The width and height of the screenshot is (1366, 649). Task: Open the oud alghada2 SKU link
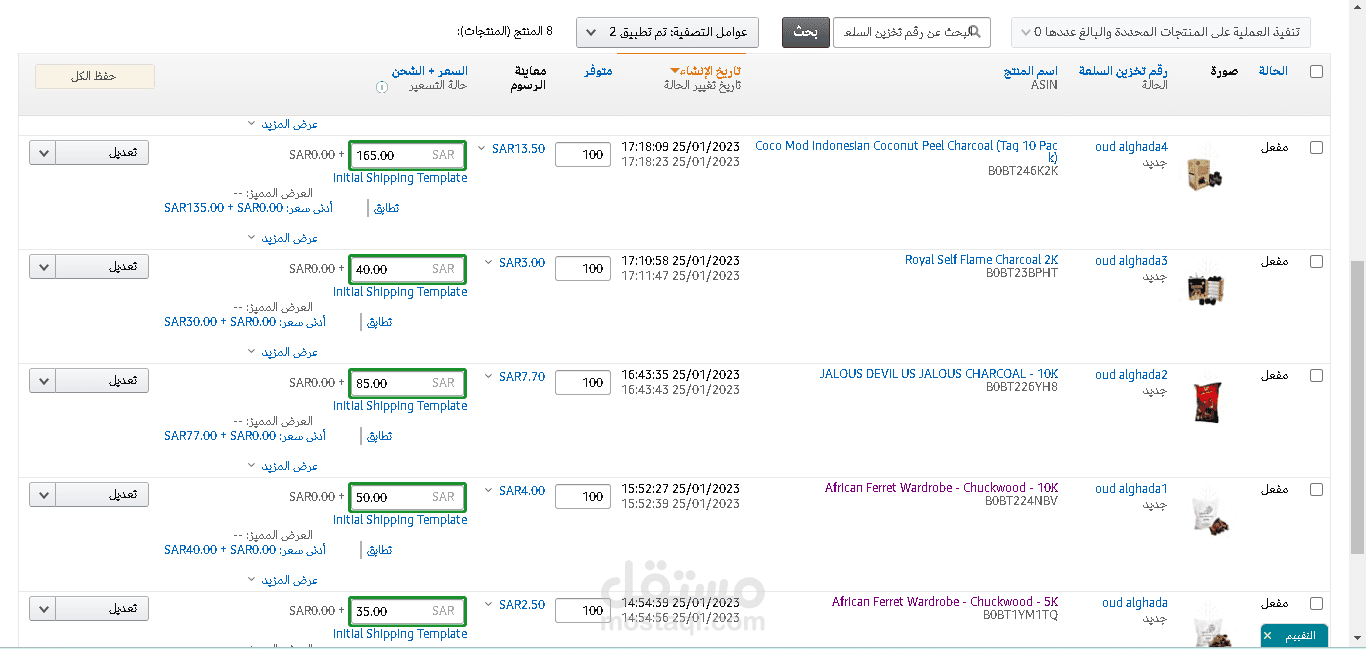(1131, 375)
